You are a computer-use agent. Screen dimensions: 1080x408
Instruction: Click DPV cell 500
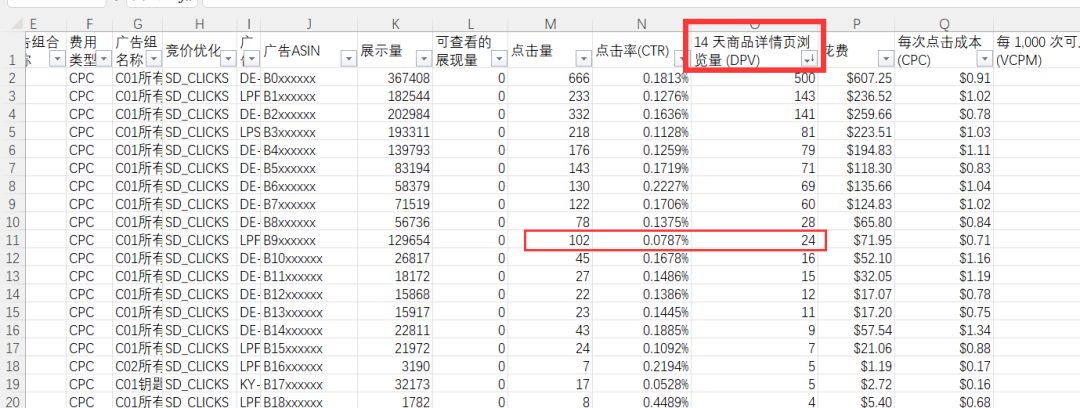click(x=754, y=78)
